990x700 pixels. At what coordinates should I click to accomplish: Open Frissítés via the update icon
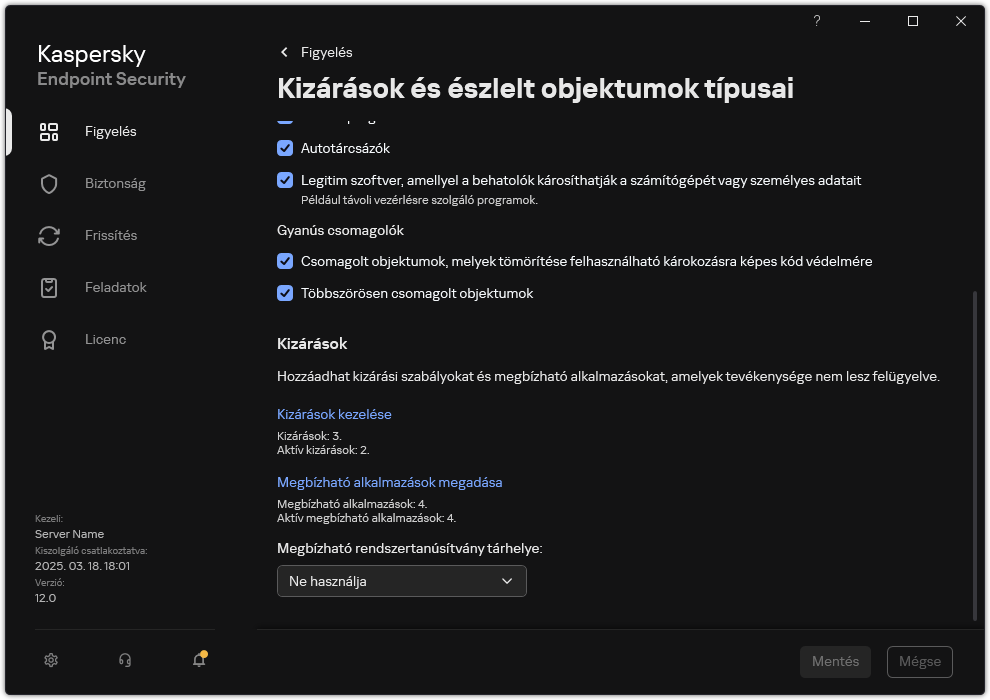point(49,235)
